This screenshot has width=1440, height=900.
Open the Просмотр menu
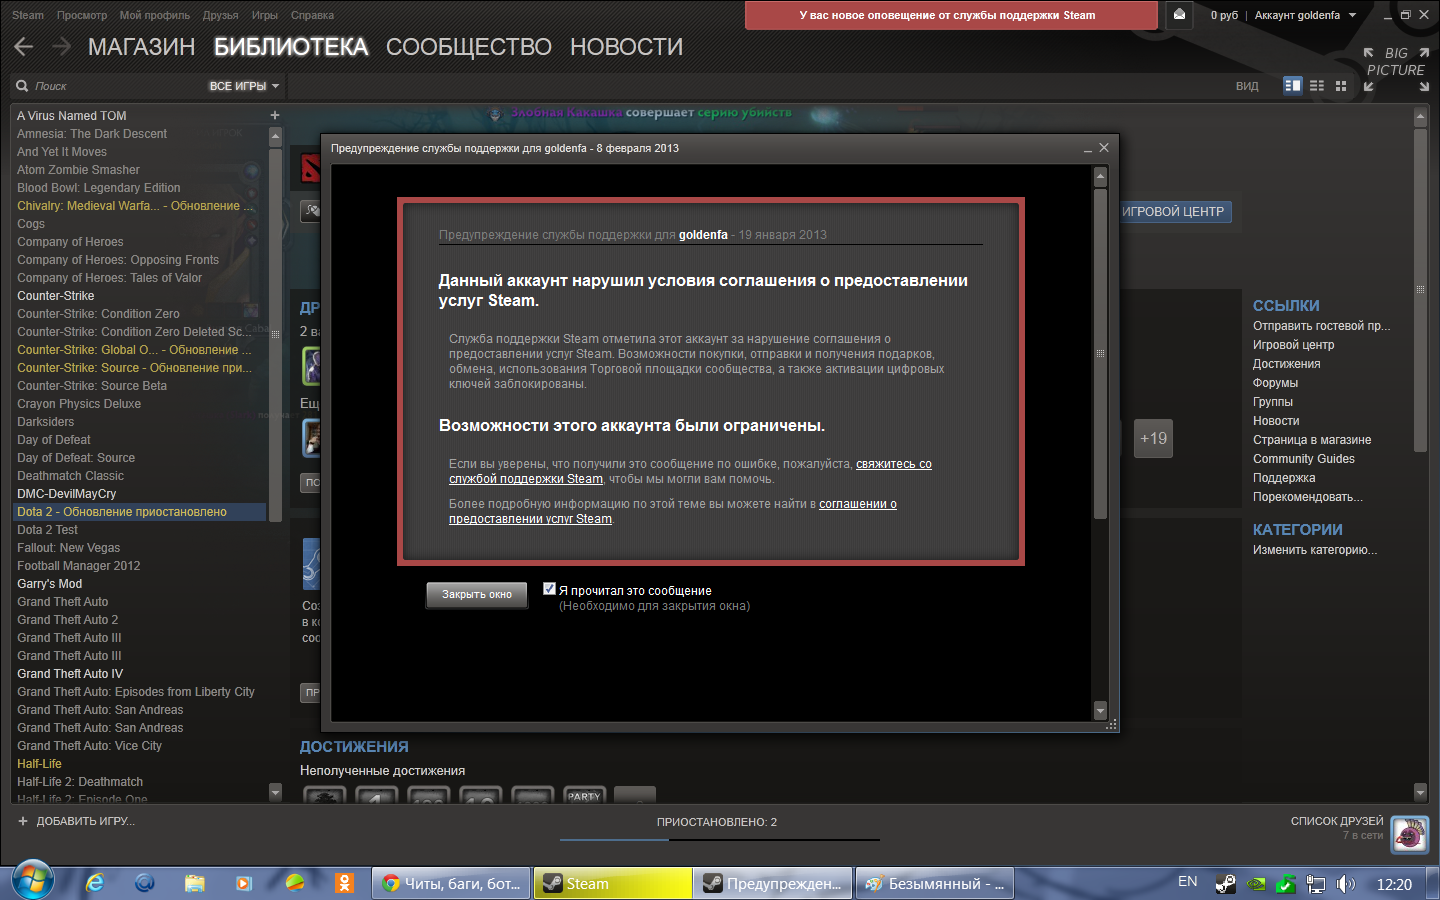[82, 15]
